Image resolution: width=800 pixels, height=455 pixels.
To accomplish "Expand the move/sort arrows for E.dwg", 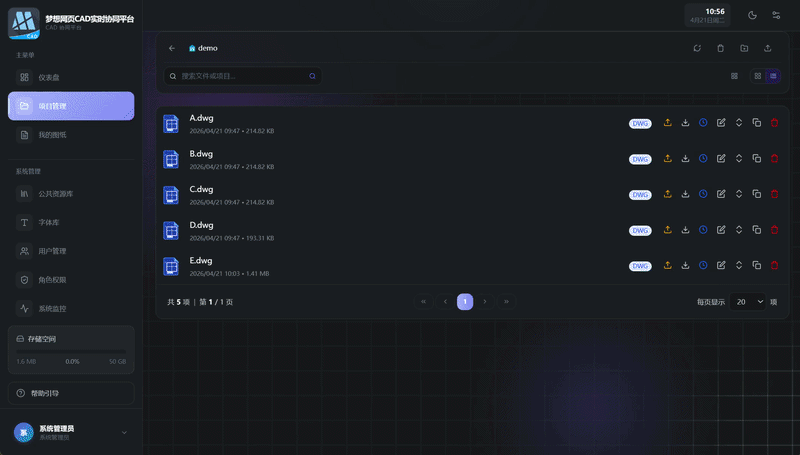I will click(x=739, y=265).
